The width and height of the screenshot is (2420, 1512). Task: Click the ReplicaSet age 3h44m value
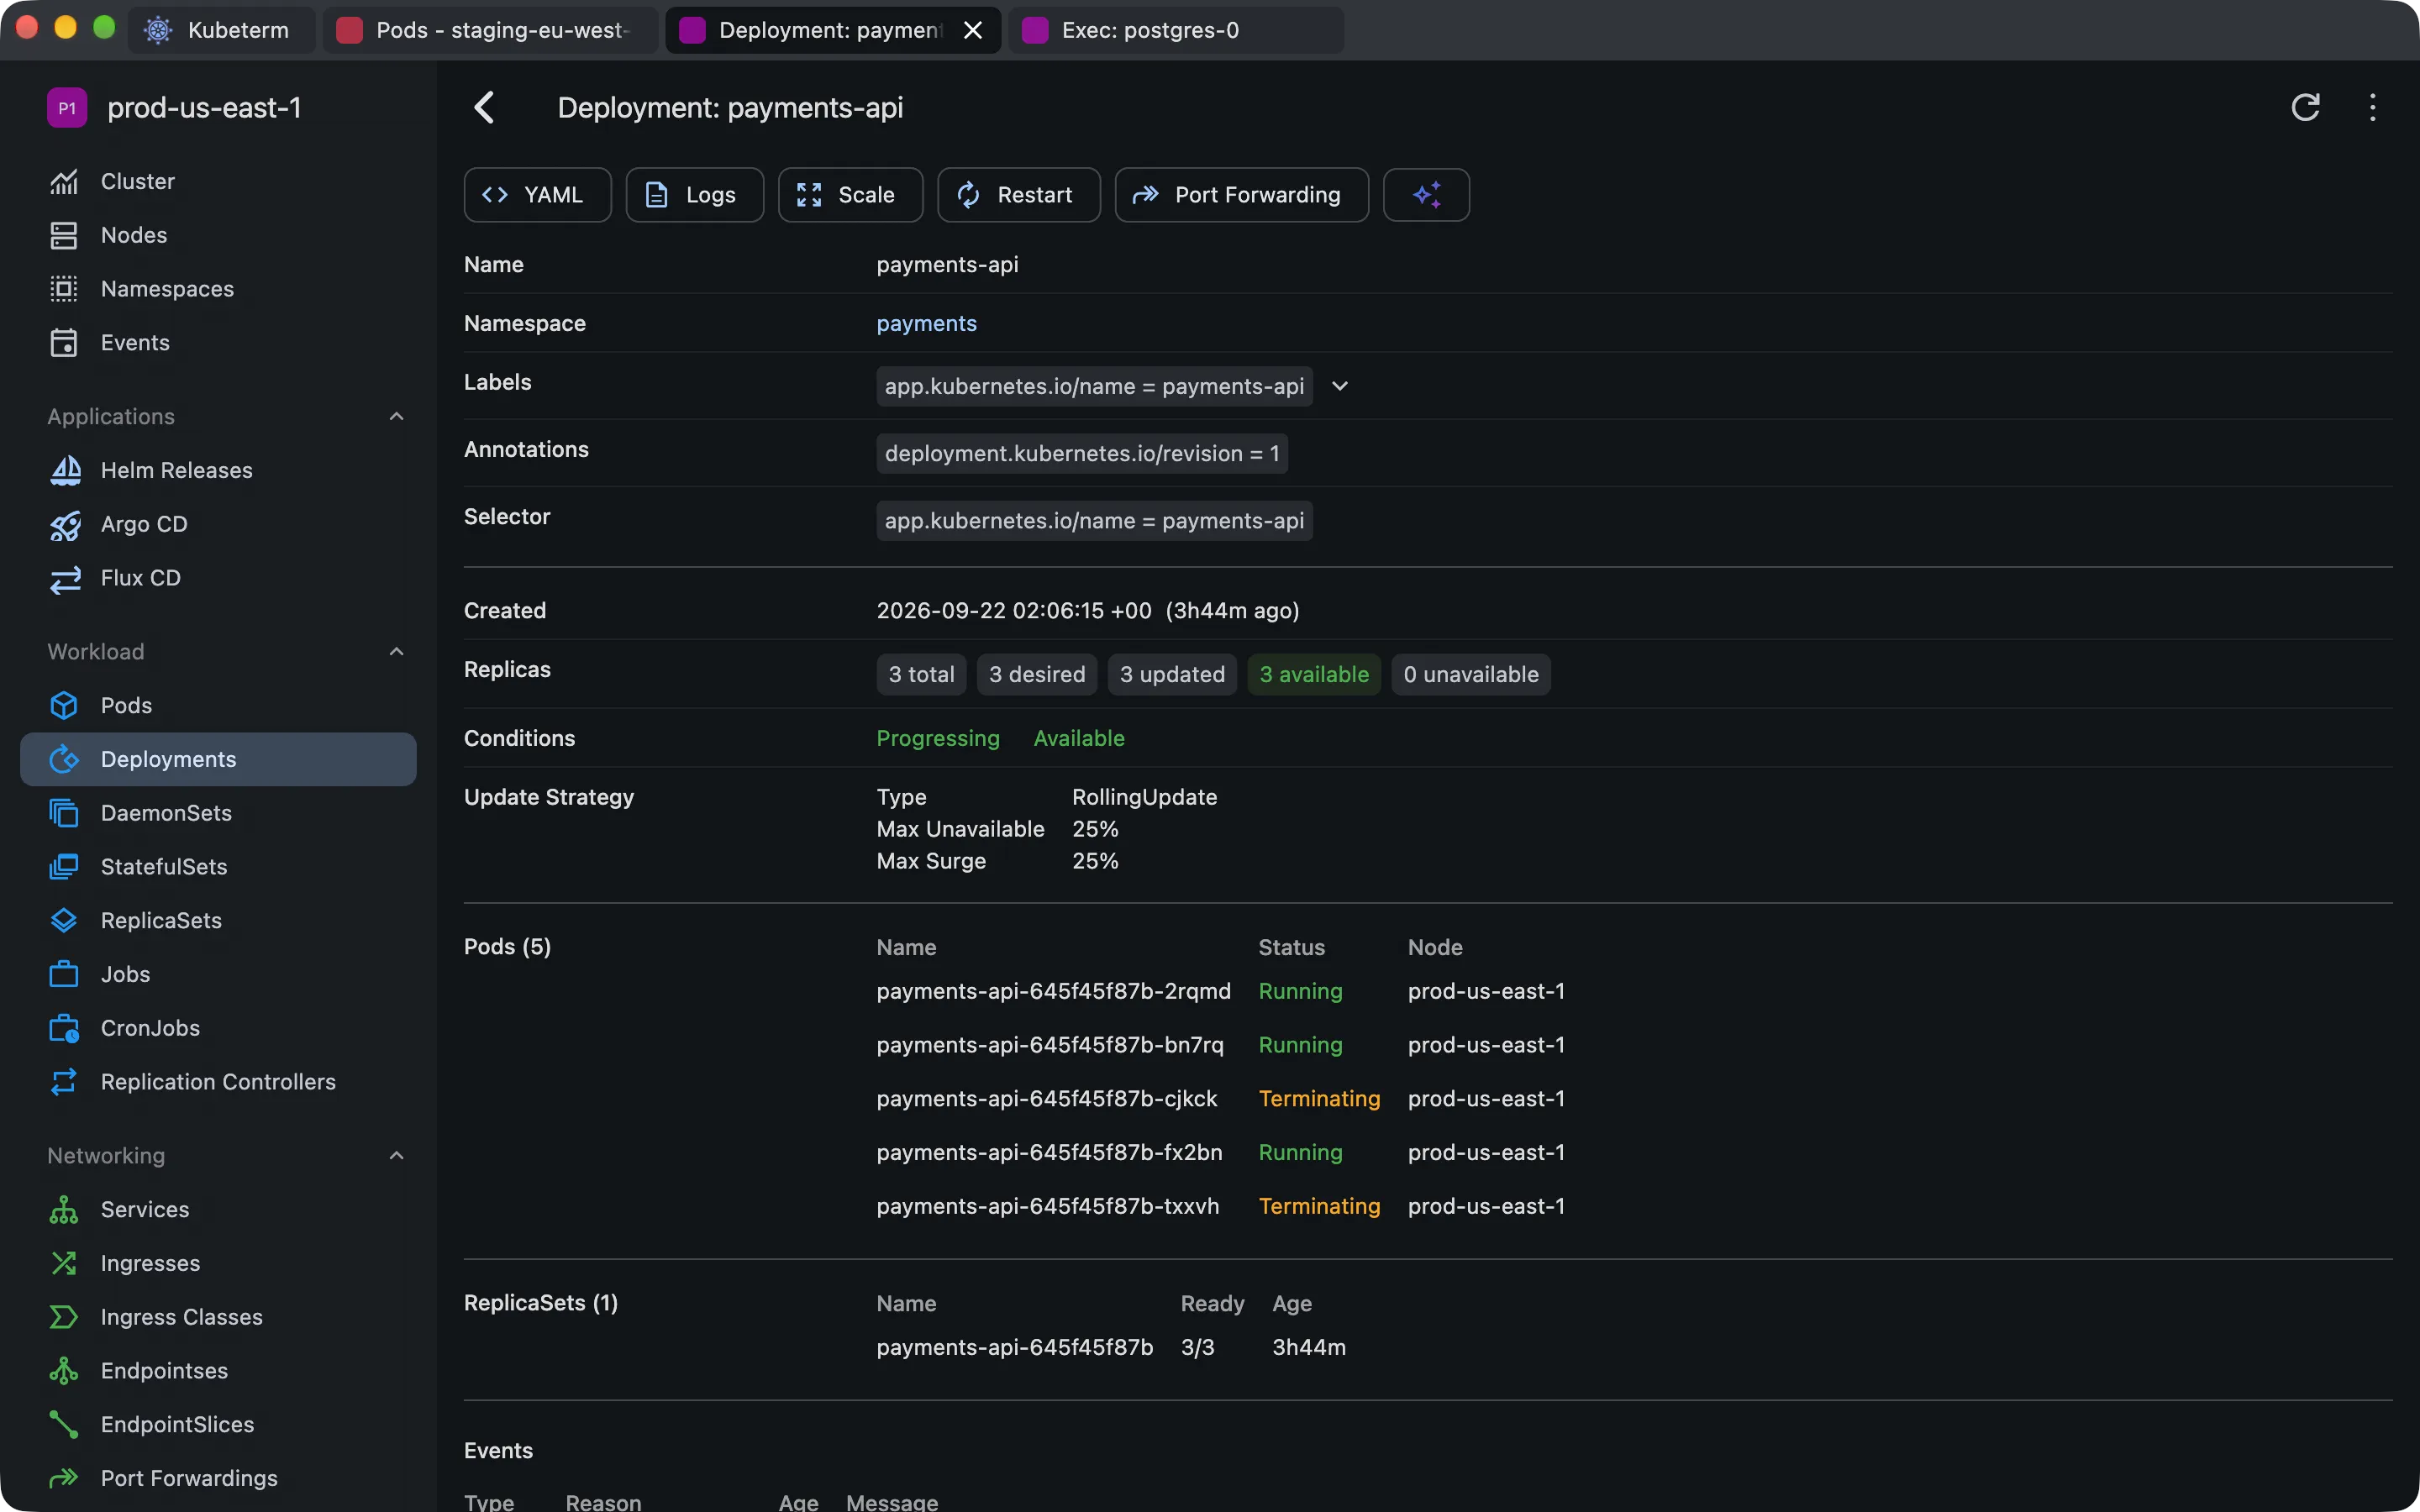click(x=1308, y=1347)
